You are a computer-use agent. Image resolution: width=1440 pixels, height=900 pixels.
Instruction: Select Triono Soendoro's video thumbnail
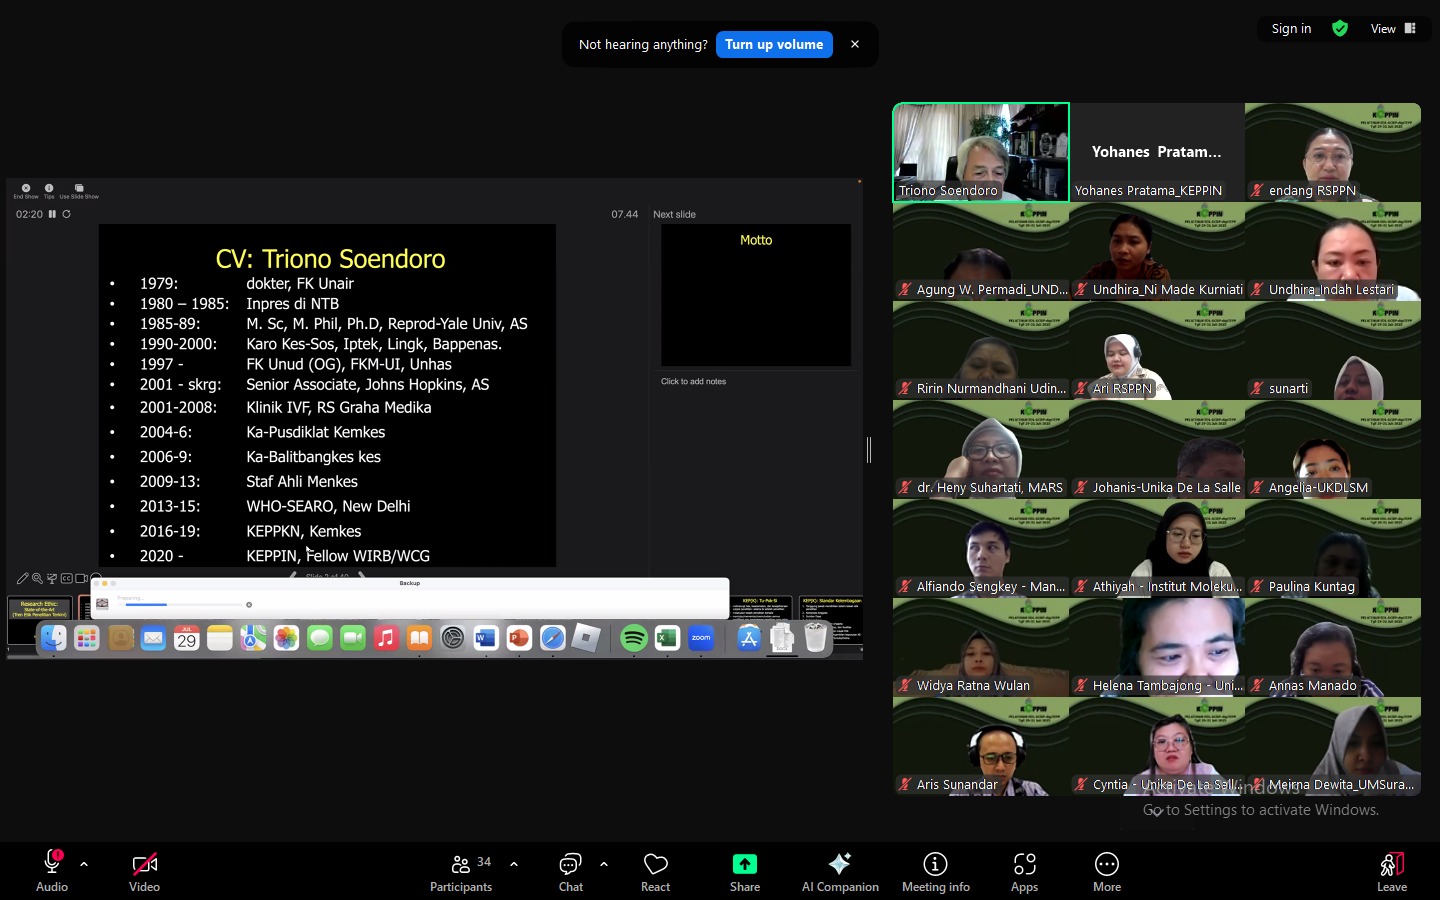point(980,152)
